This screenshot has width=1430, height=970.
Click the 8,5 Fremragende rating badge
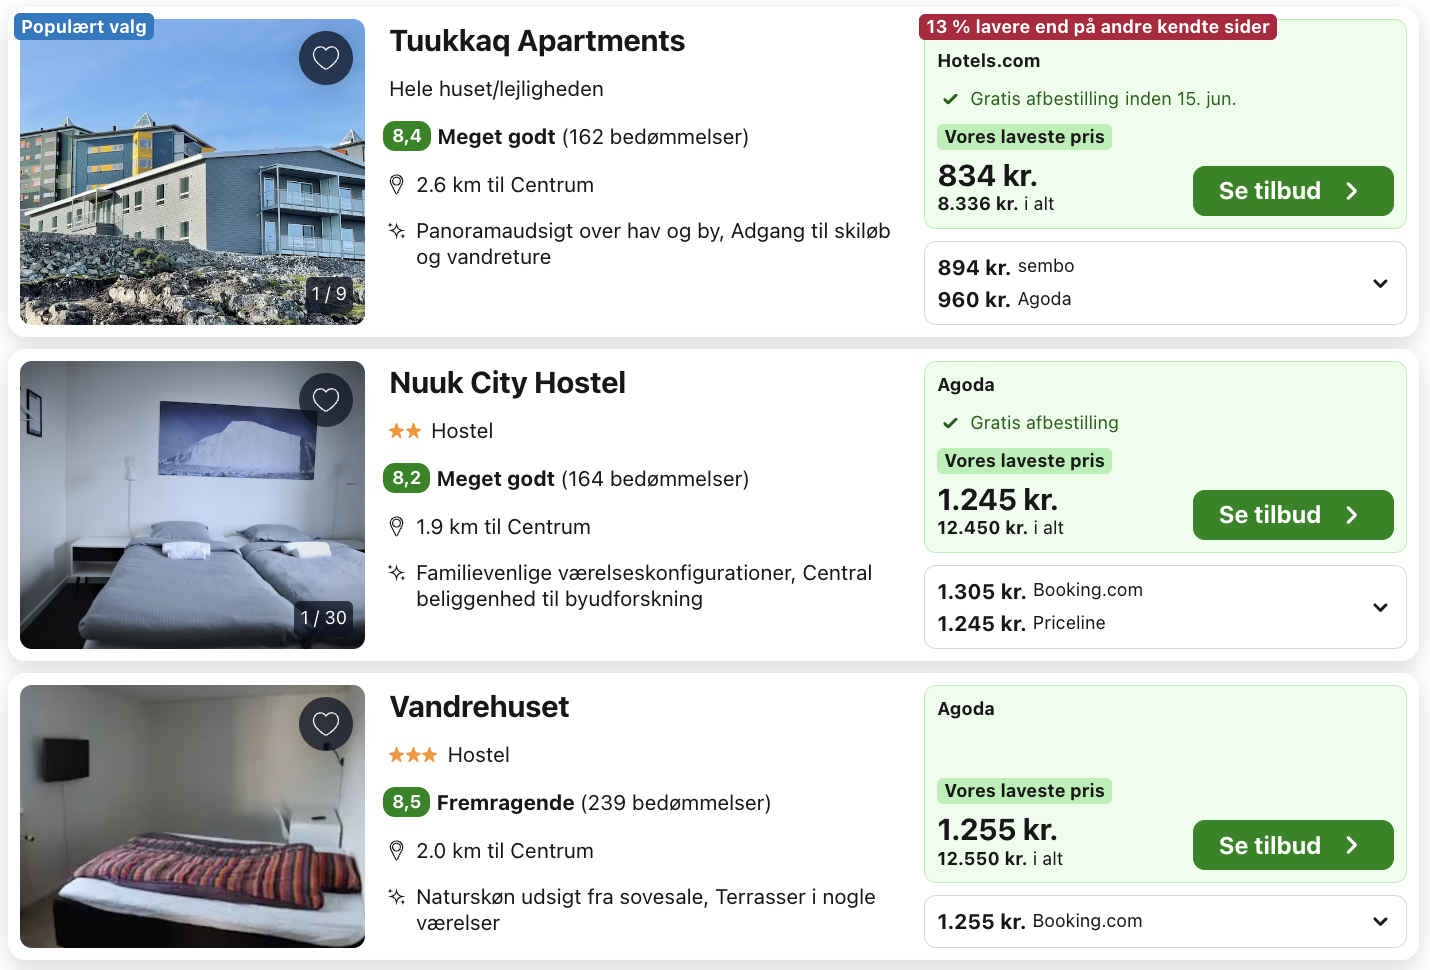tap(407, 802)
